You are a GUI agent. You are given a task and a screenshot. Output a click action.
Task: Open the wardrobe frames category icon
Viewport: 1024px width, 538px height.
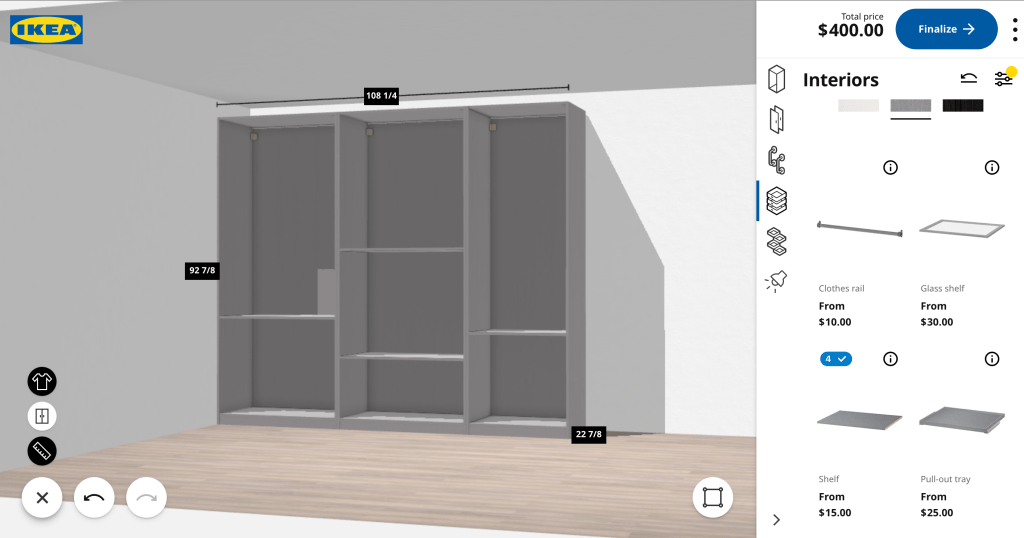click(776, 78)
